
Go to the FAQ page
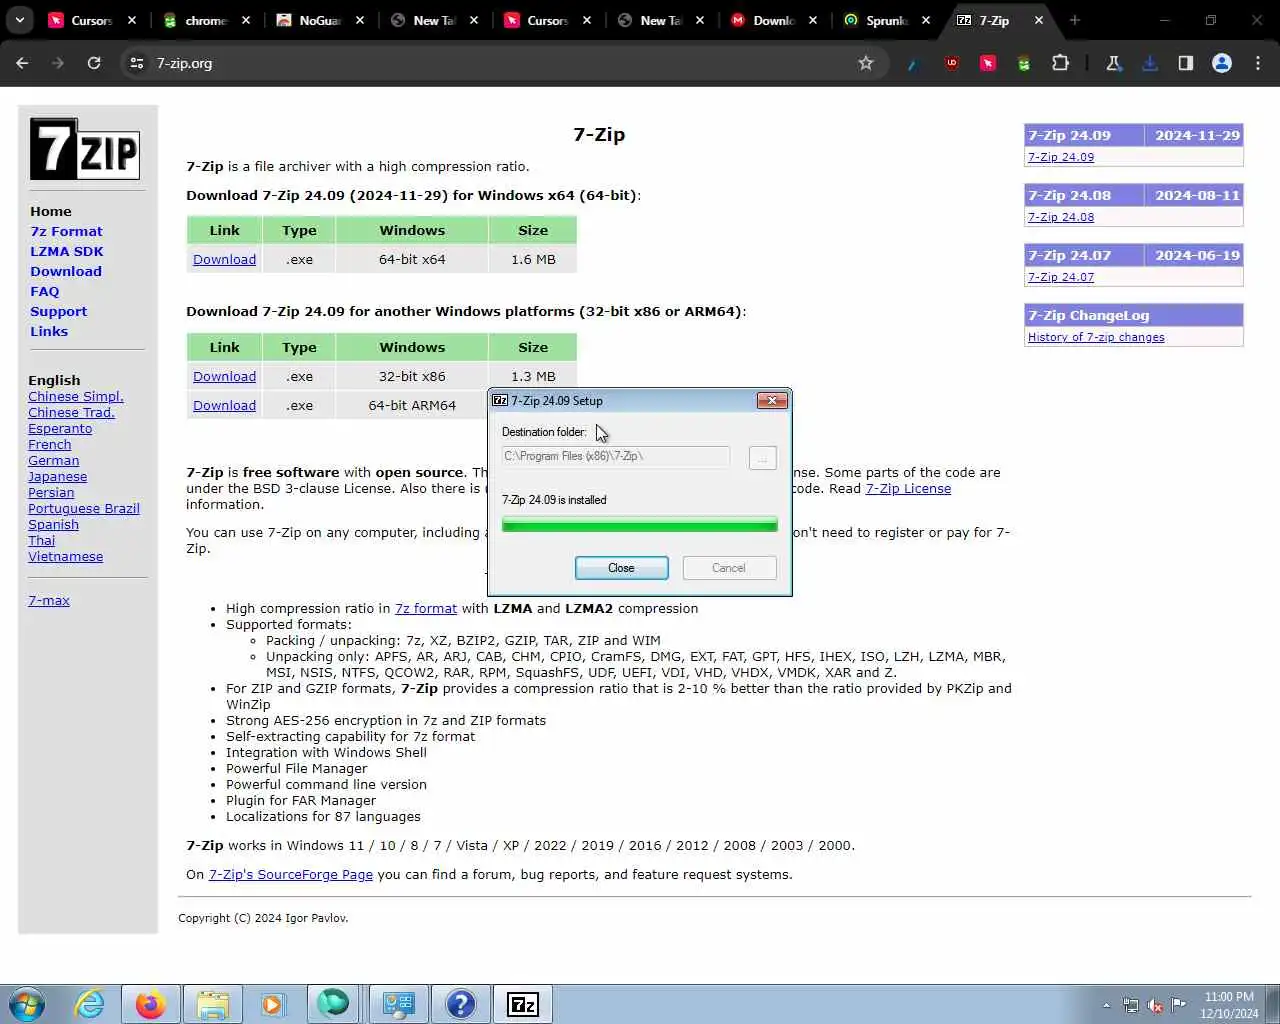[x=44, y=291]
